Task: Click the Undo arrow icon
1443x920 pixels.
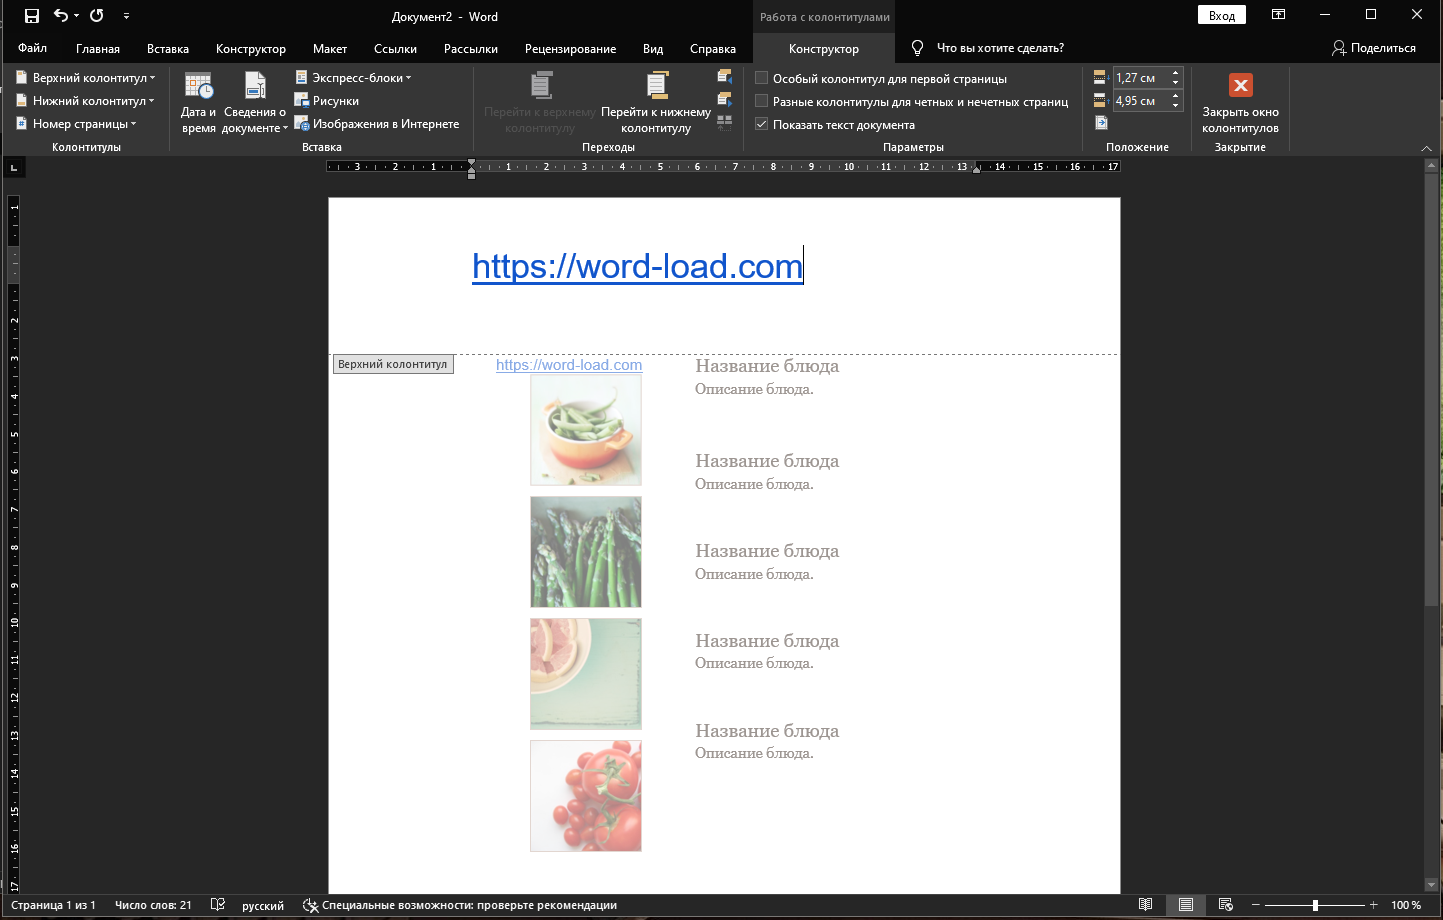Action: tap(61, 16)
